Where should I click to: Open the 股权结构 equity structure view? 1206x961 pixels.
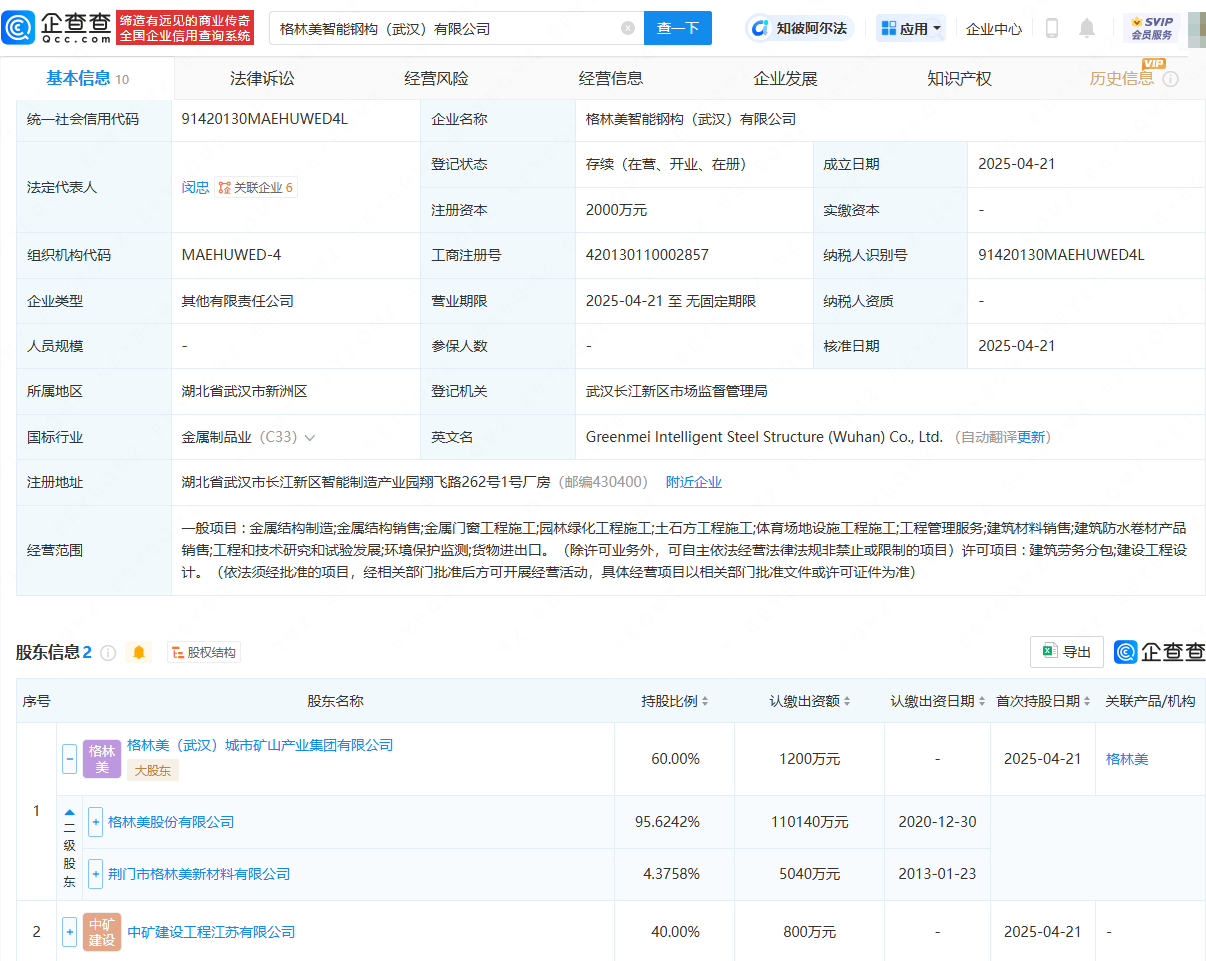click(204, 653)
